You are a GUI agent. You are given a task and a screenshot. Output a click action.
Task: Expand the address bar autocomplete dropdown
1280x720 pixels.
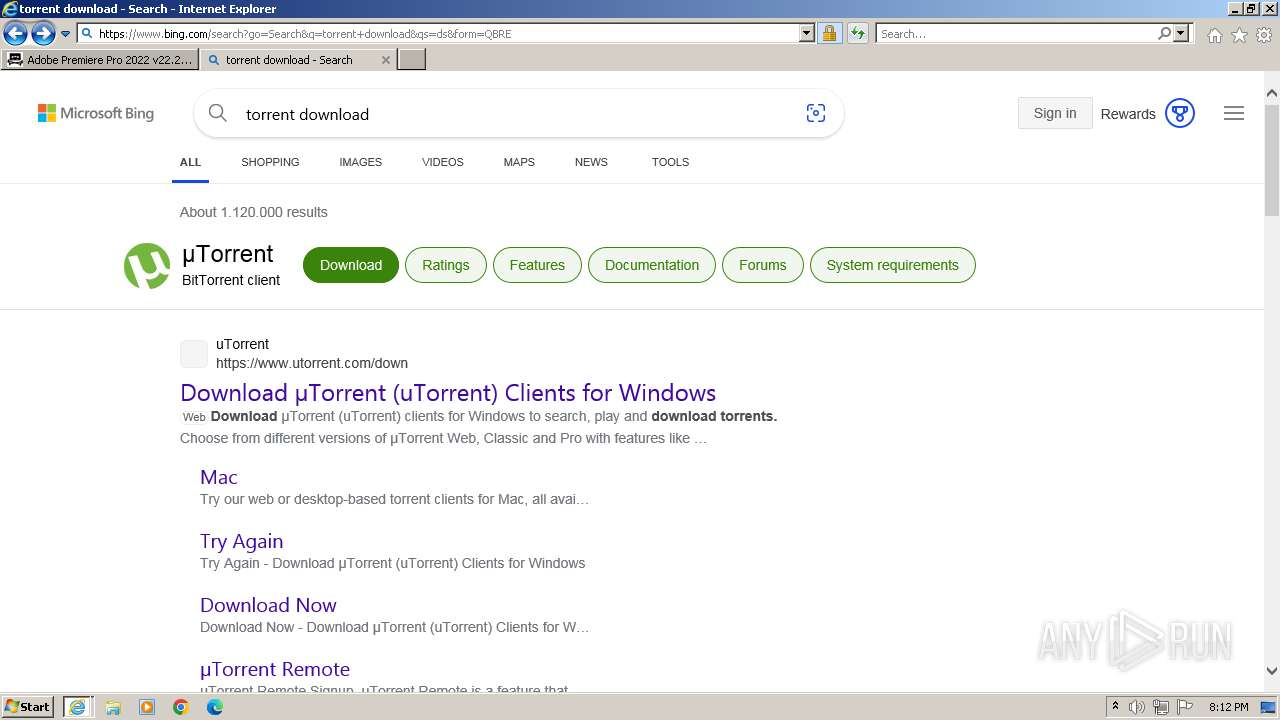click(x=807, y=34)
